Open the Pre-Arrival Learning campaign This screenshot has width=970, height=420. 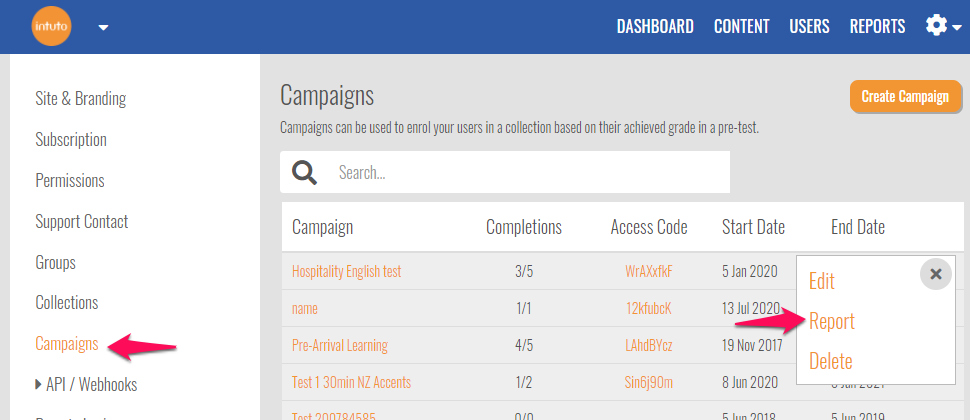pos(339,345)
